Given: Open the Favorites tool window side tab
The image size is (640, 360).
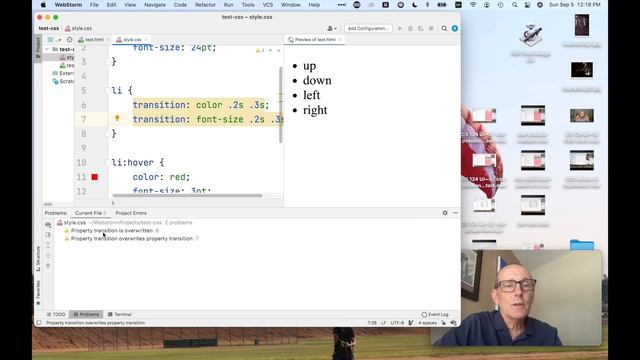Looking at the screenshot, I should point(38,293).
